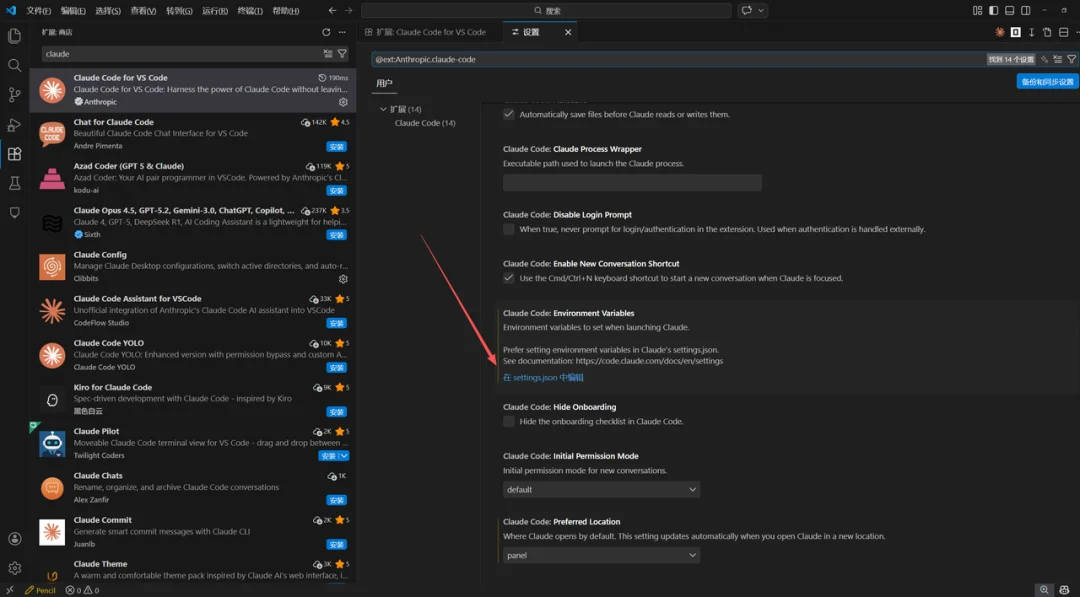Click the gear icon for Claude Code for VS Code

tap(343, 102)
